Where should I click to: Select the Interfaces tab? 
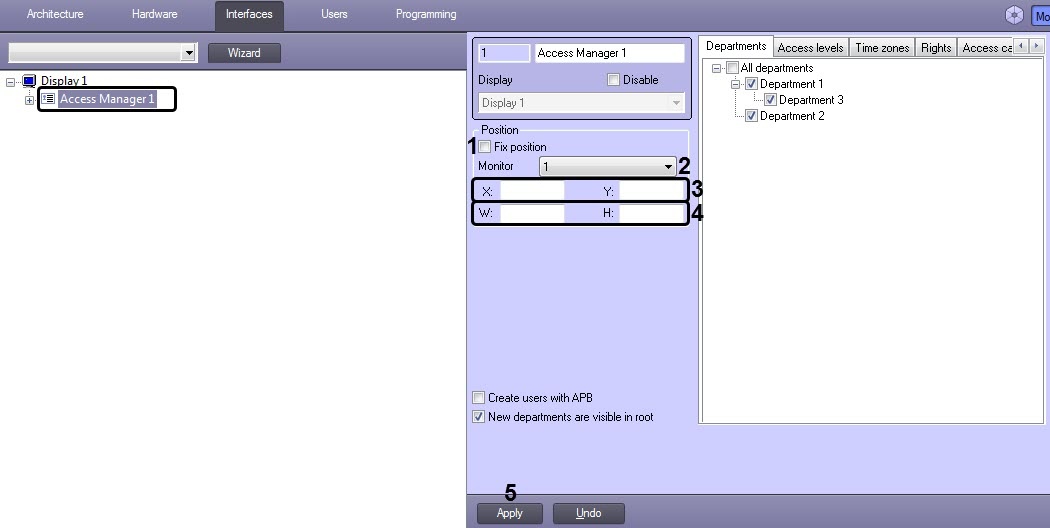(249, 15)
